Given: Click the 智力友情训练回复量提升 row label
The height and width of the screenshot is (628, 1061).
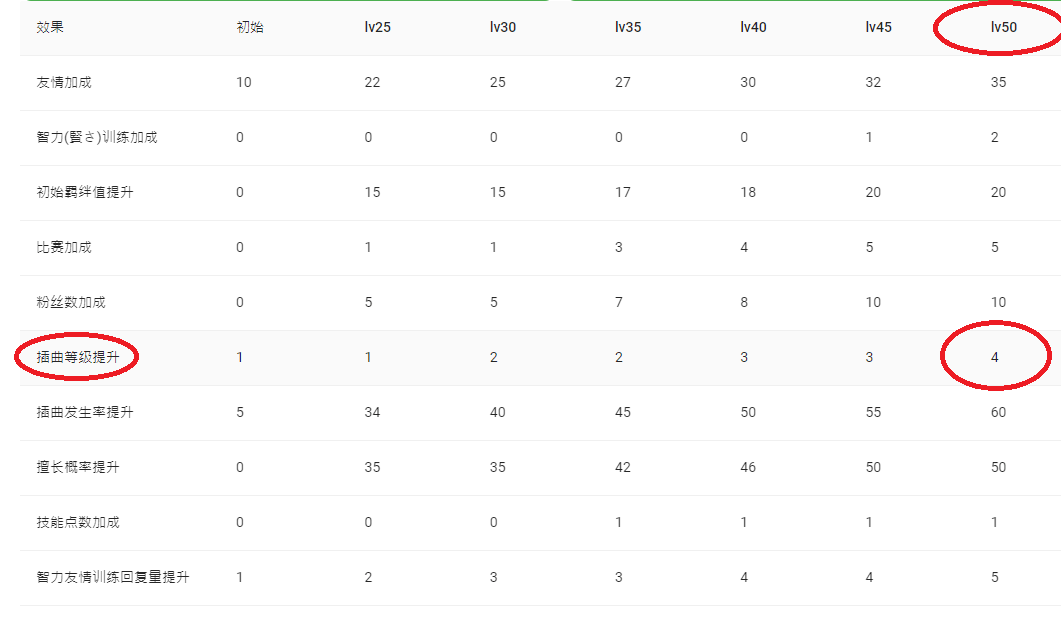Looking at the screenshot, I should [112, 577].
